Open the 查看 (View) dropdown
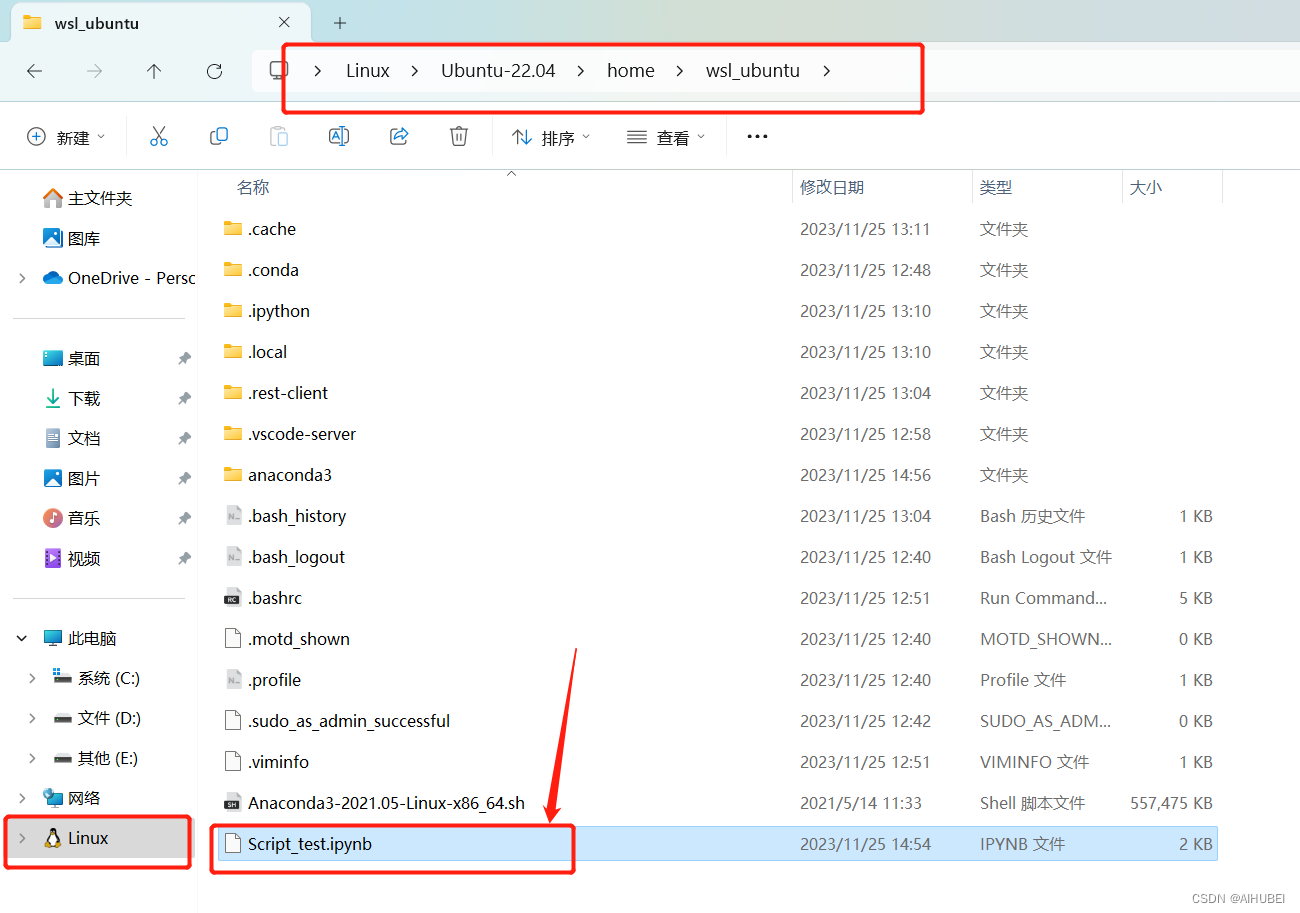1300x913 pixels. 666,137
